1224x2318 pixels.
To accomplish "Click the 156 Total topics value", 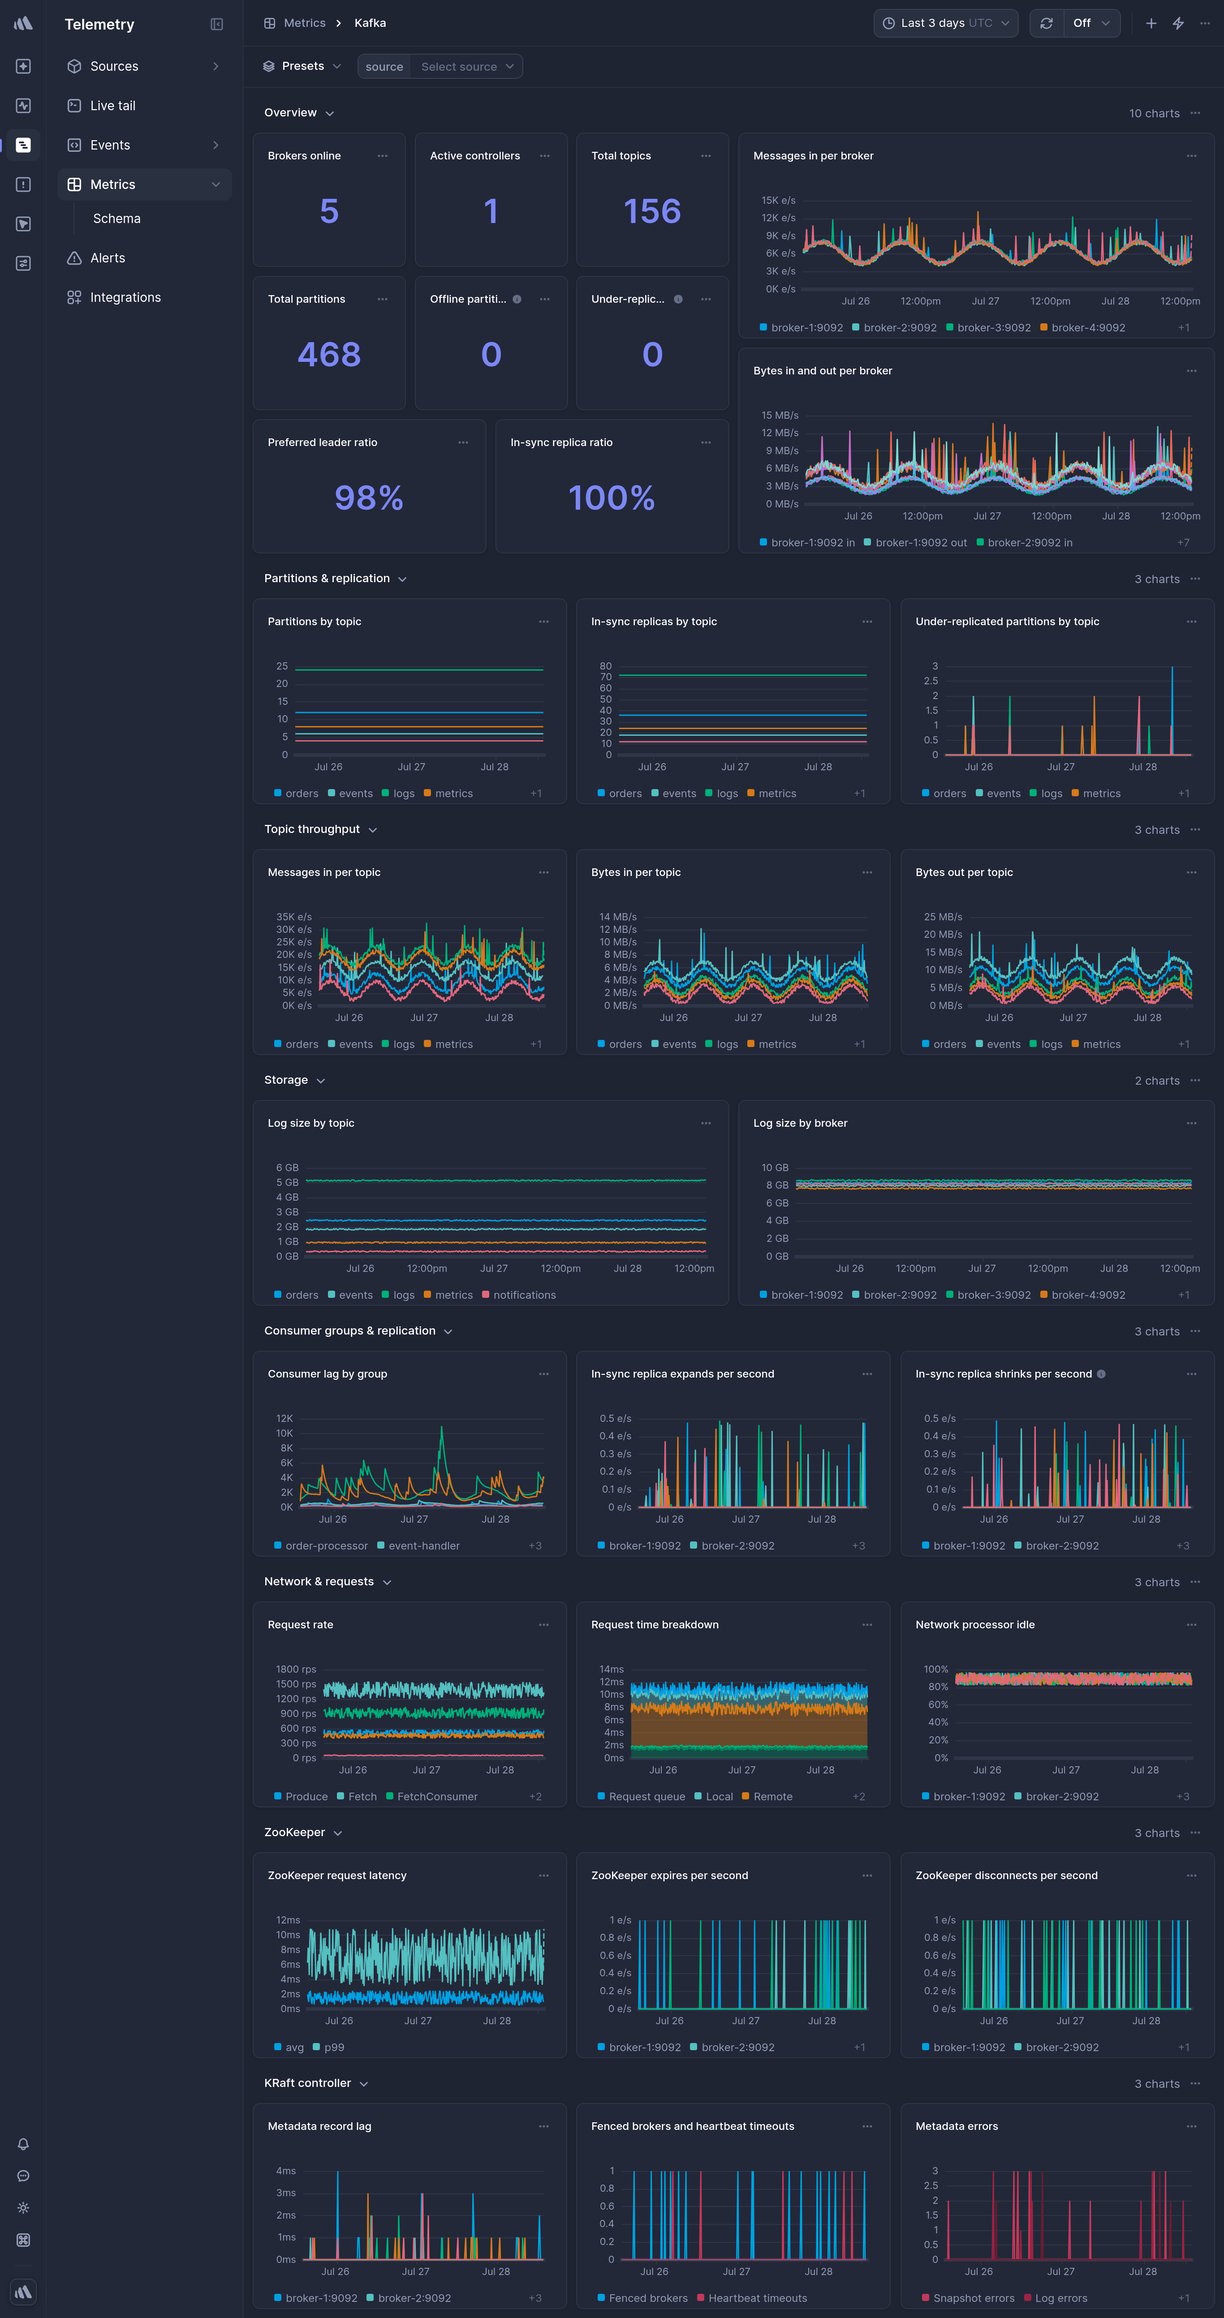I will tap(652, 211).
